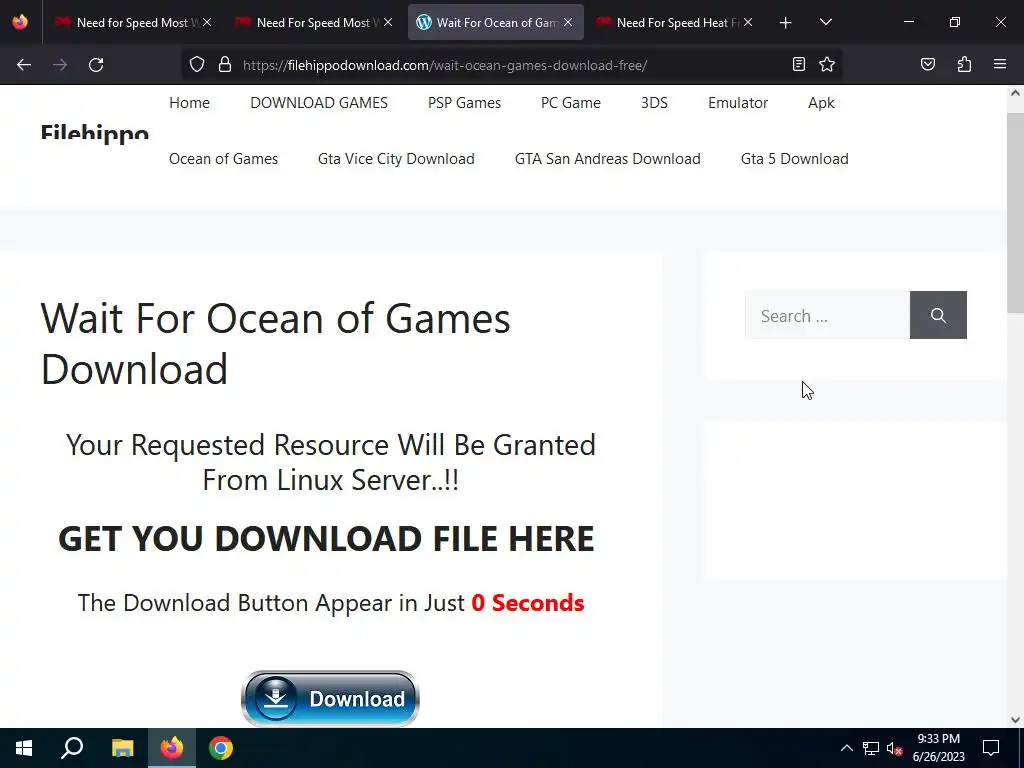Image resolution: width=1024 pixels, height=768 pixels.
Task: Open Windows taskbar search
Action: 72,748
